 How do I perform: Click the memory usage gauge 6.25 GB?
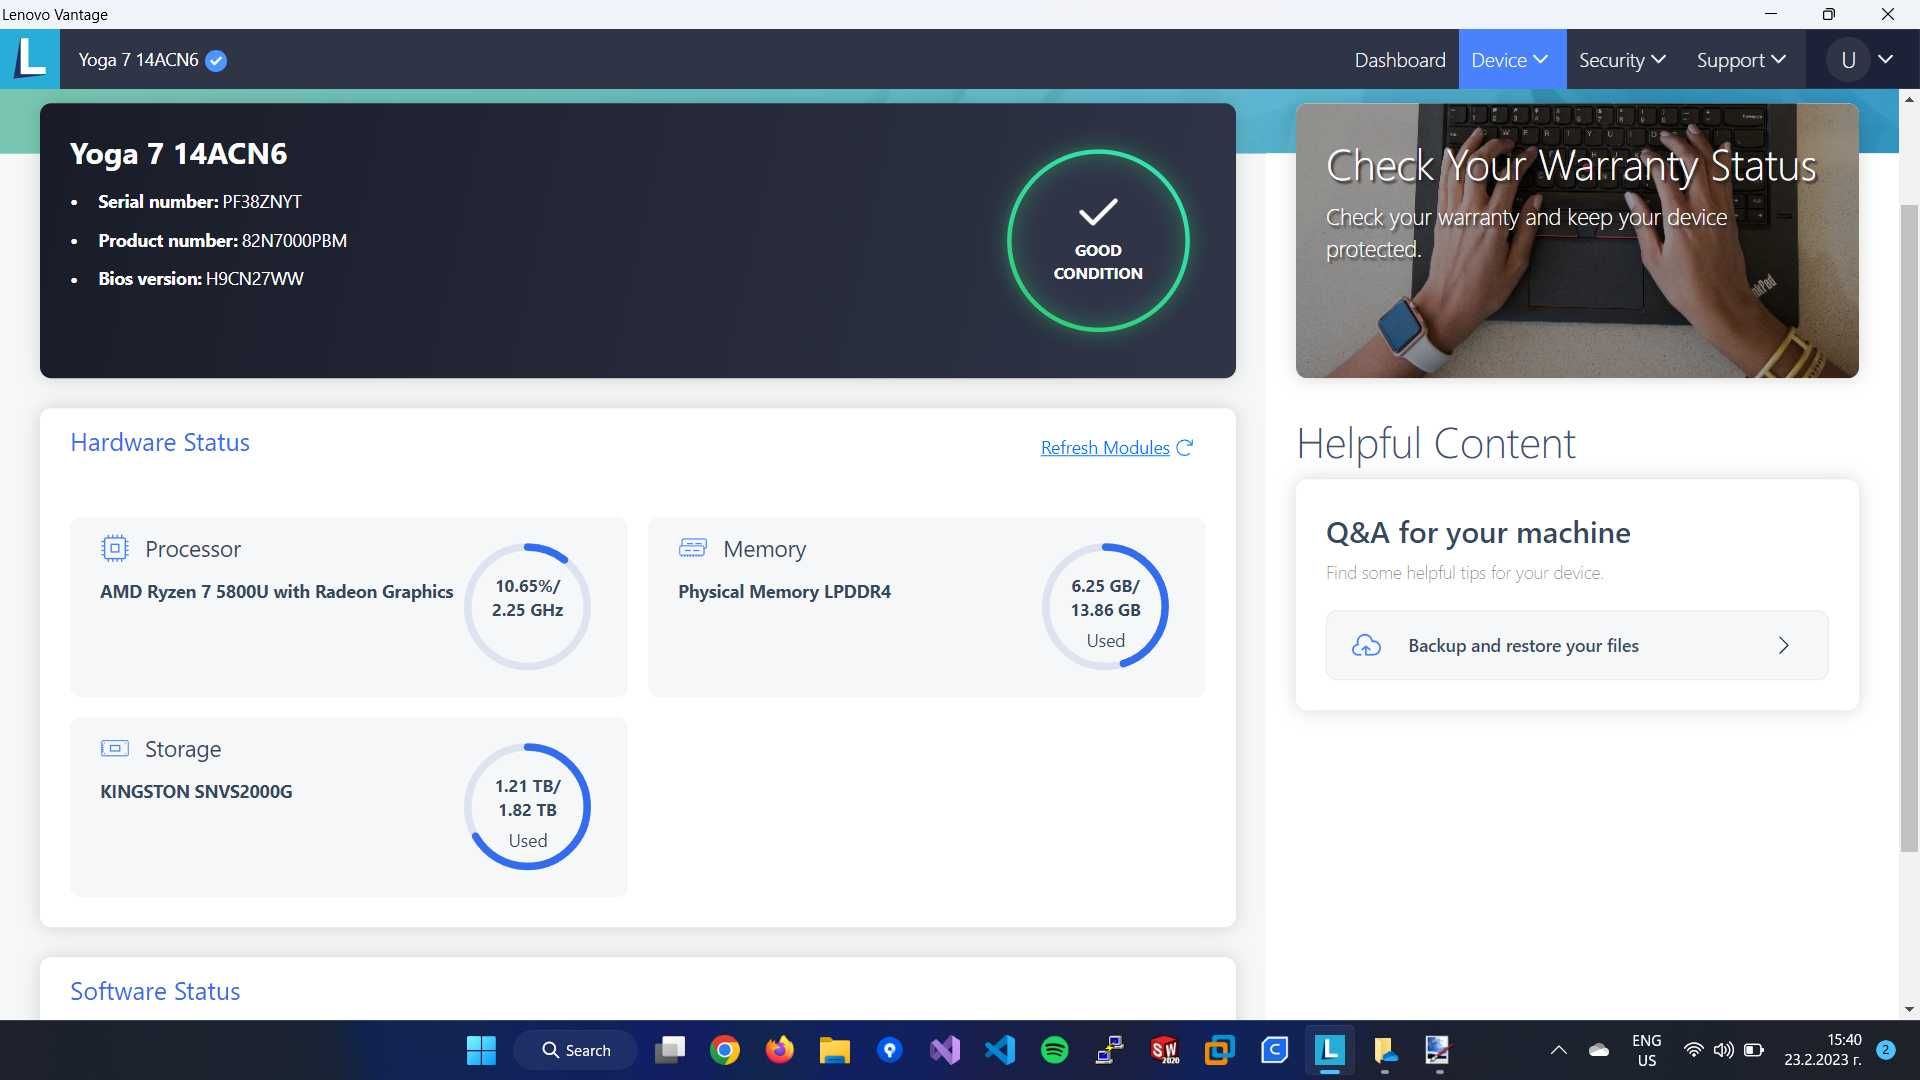coord(1105,607)
